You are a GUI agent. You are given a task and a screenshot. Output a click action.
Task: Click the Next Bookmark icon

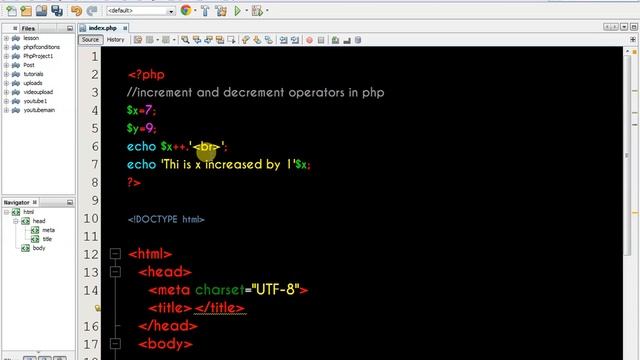point(257,40)
